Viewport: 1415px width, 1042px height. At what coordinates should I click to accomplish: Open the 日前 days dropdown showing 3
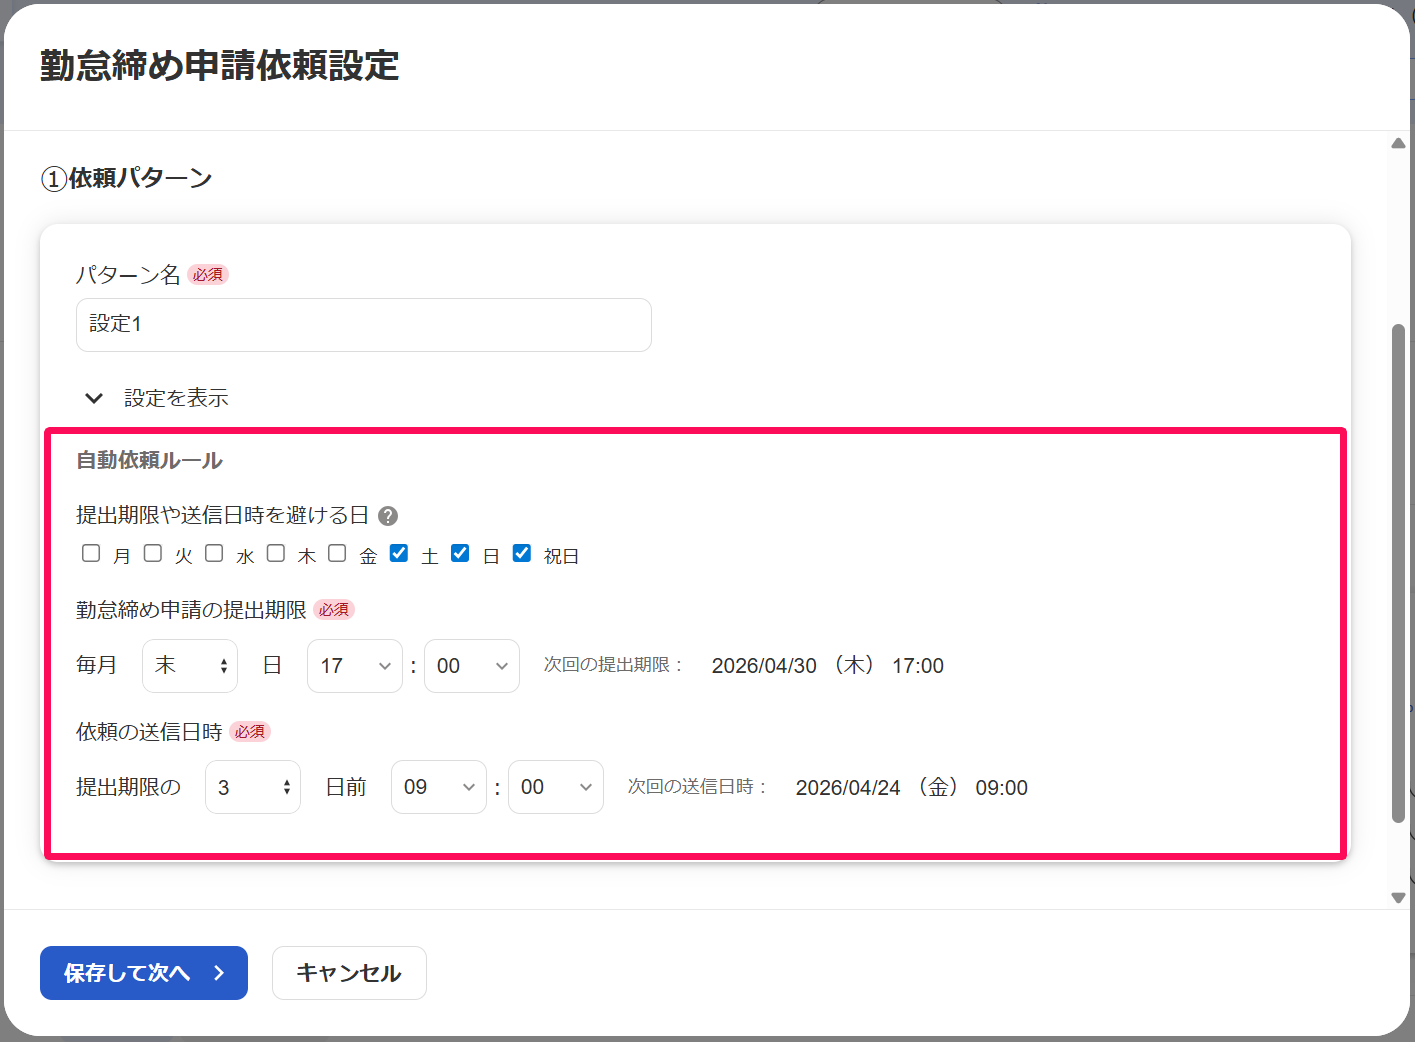click(253, 787)
